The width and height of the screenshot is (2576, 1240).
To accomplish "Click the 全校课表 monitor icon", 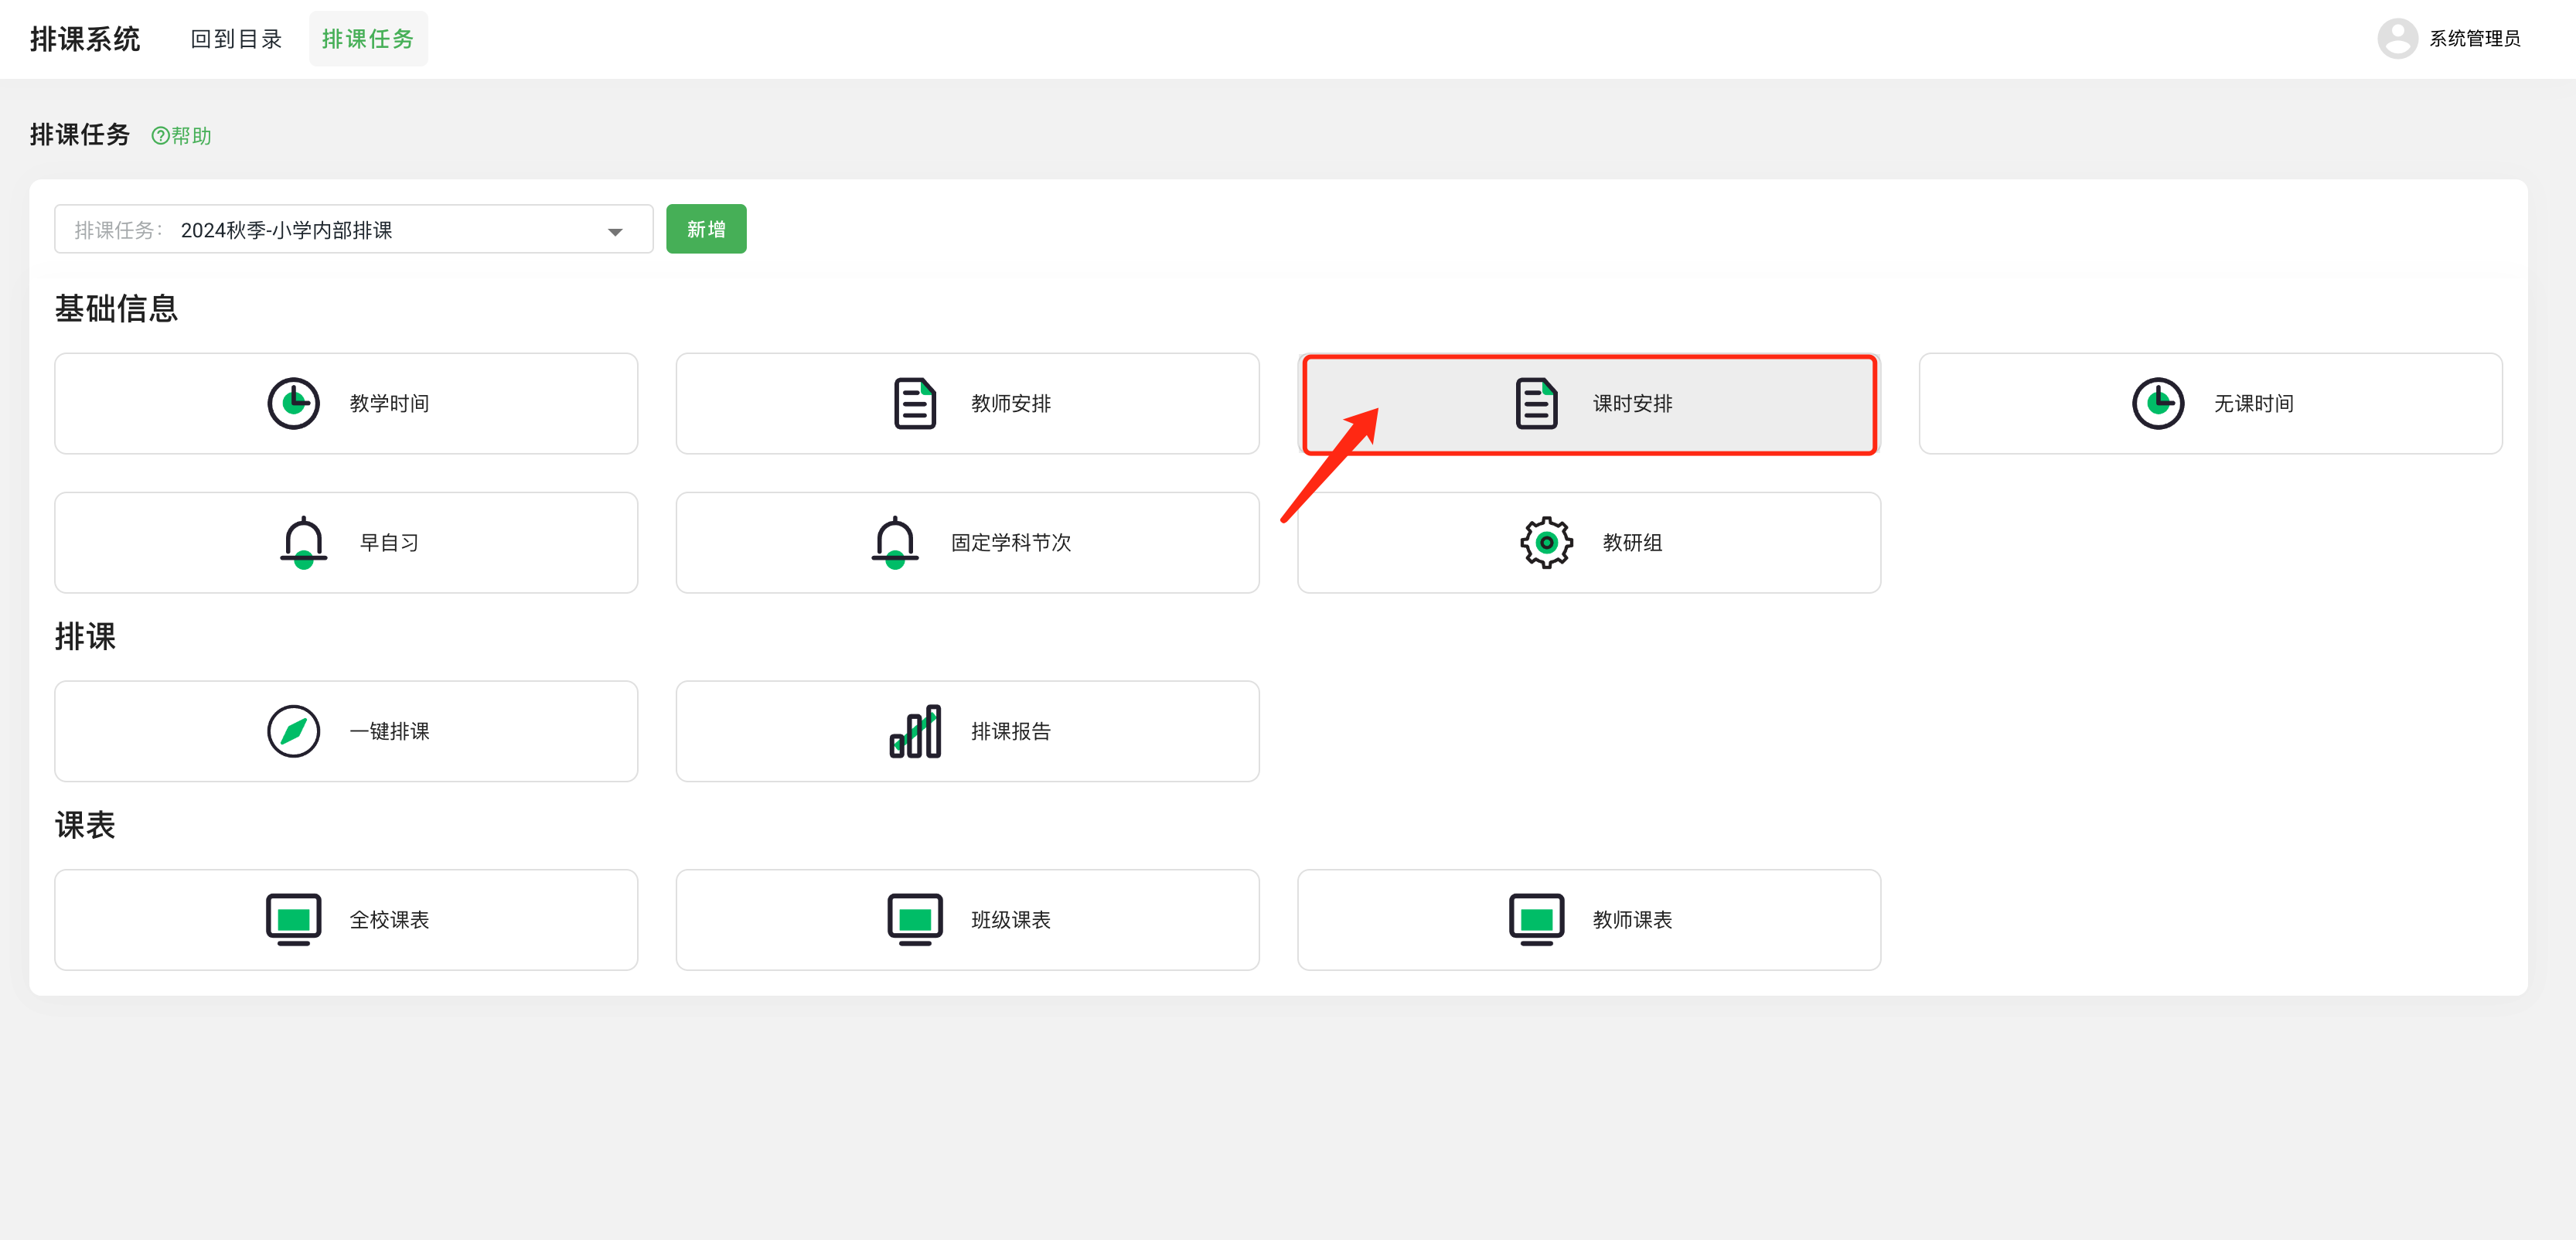I will pyautogui.click(x=293, y=919).
